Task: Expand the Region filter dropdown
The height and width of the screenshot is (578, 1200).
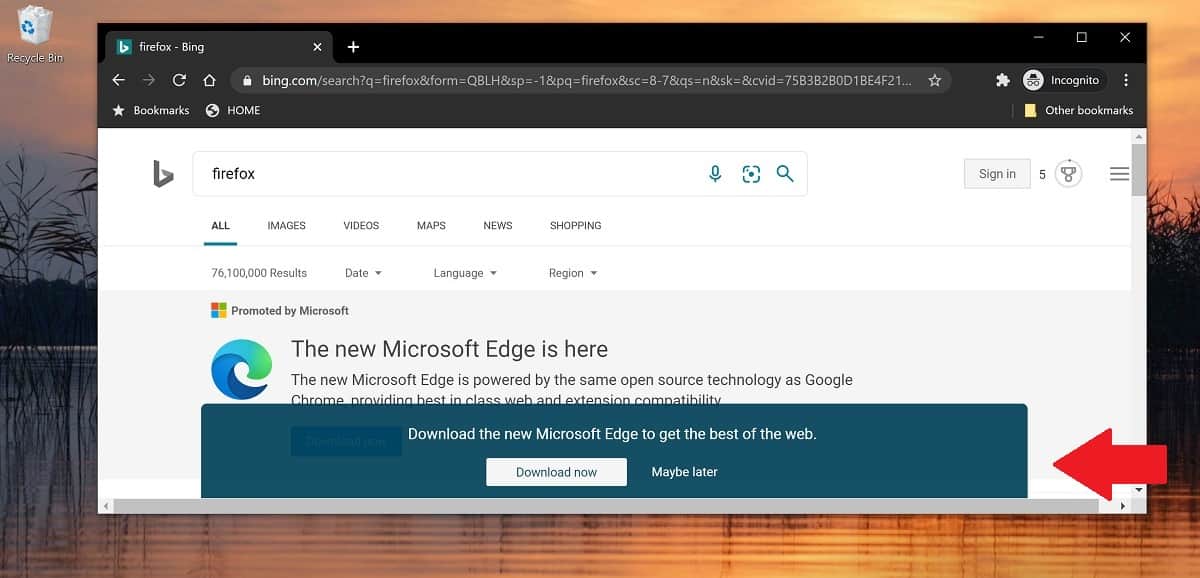Action: (573, 273)
